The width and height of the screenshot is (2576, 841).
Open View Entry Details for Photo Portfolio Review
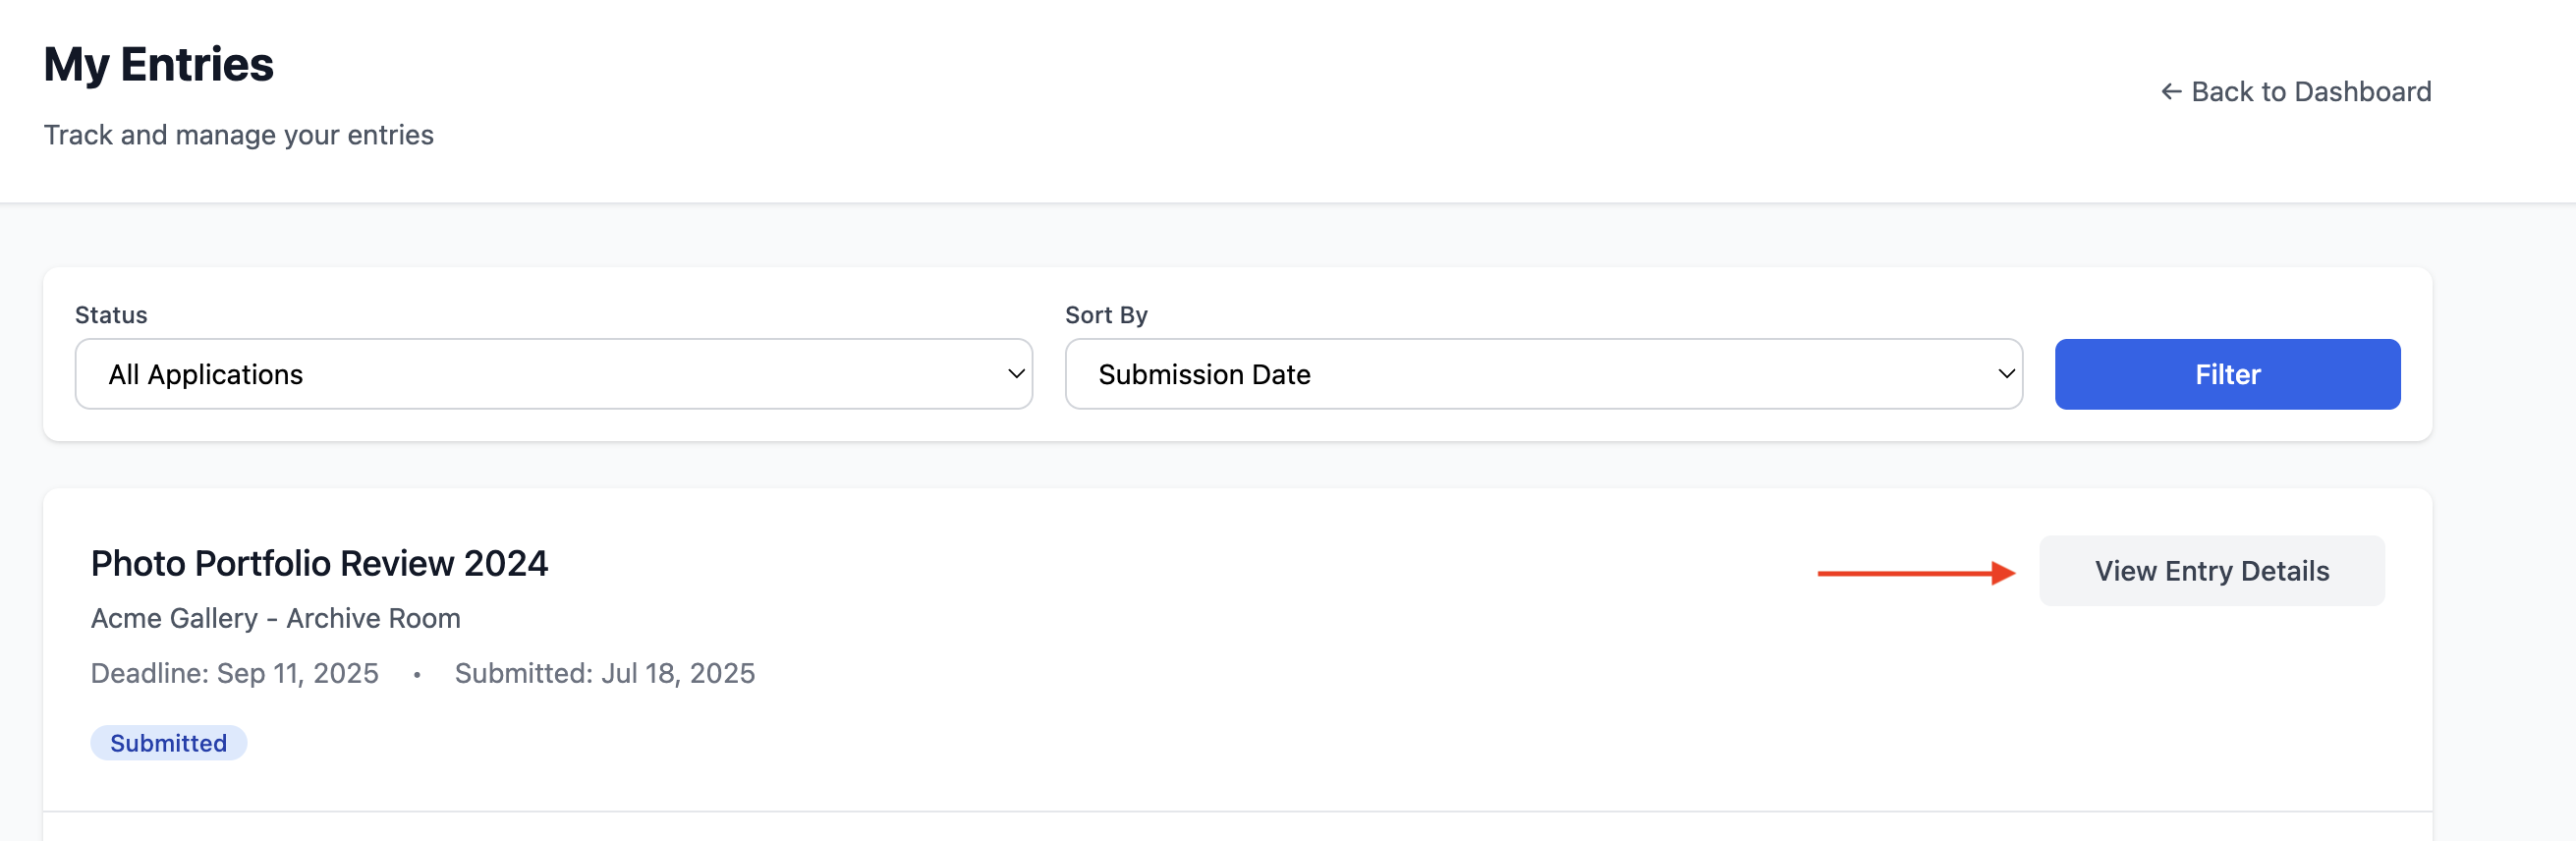point(2211,571)
